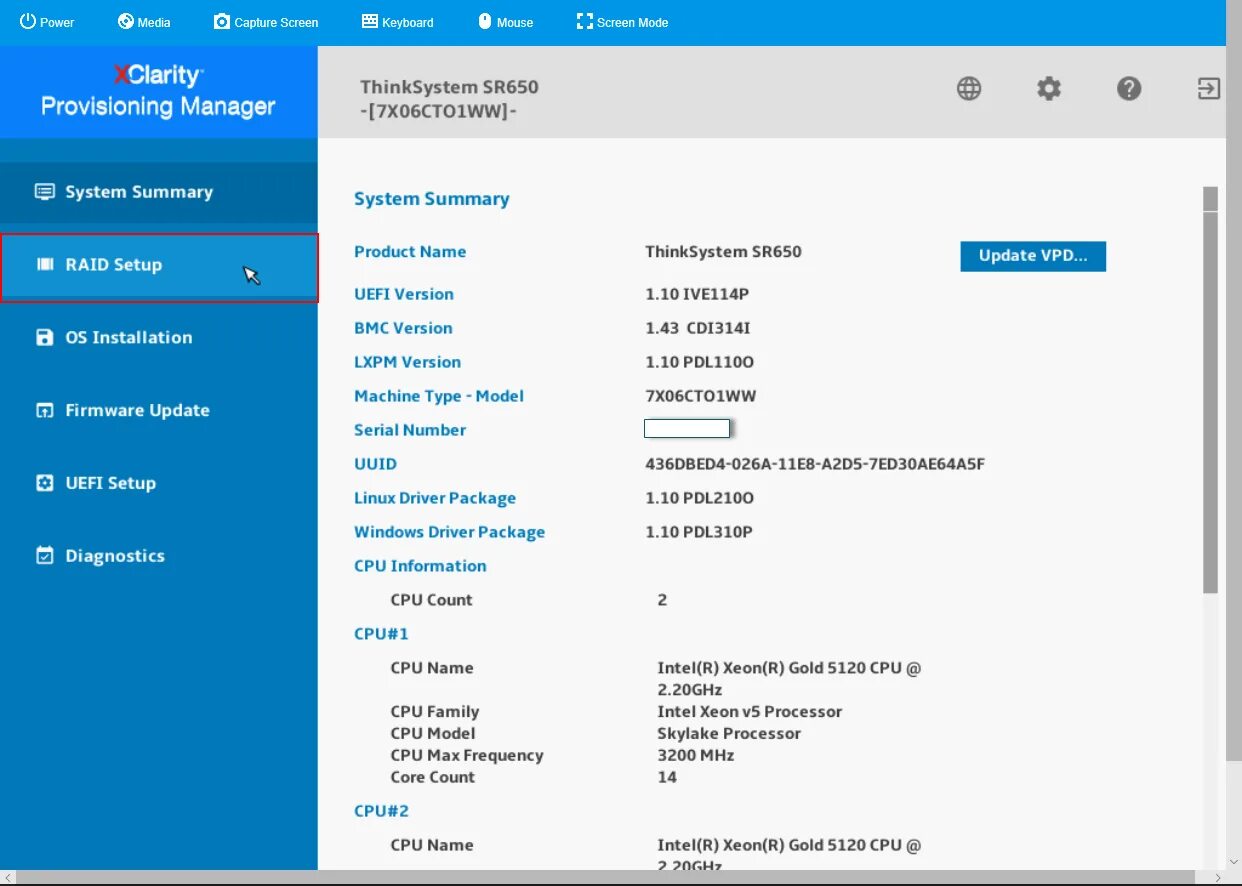Screen dimensions: 1242x886
Task: Click Capture Screen in the top toolbar
Action: (x=266, y=22)
